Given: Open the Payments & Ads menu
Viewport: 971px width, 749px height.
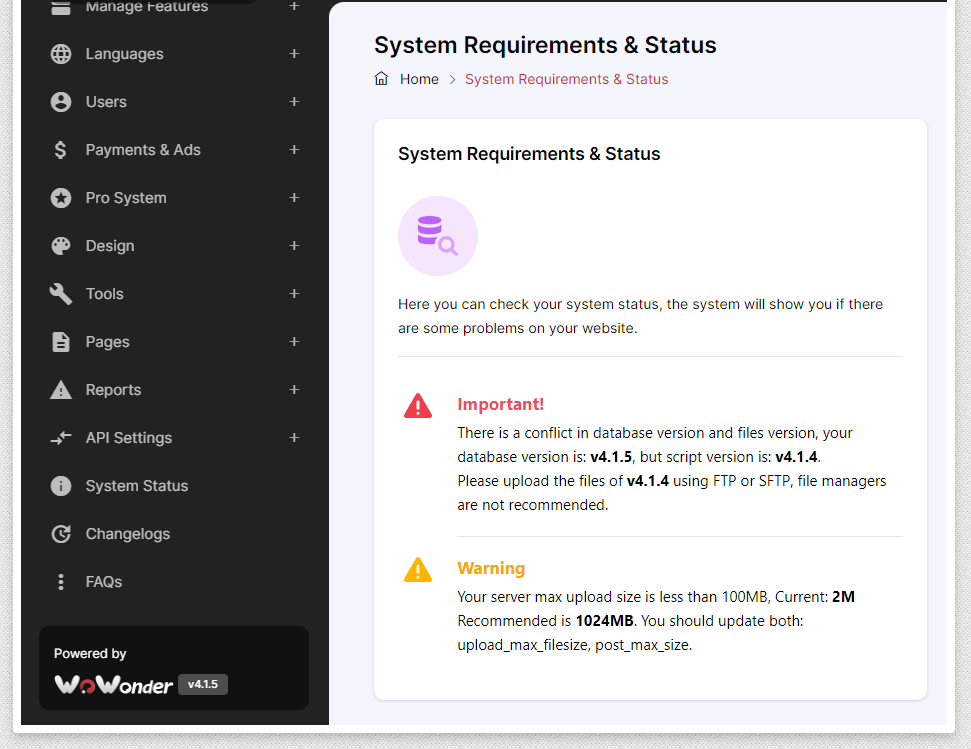Looking at the screenshot, I should 143,150.
